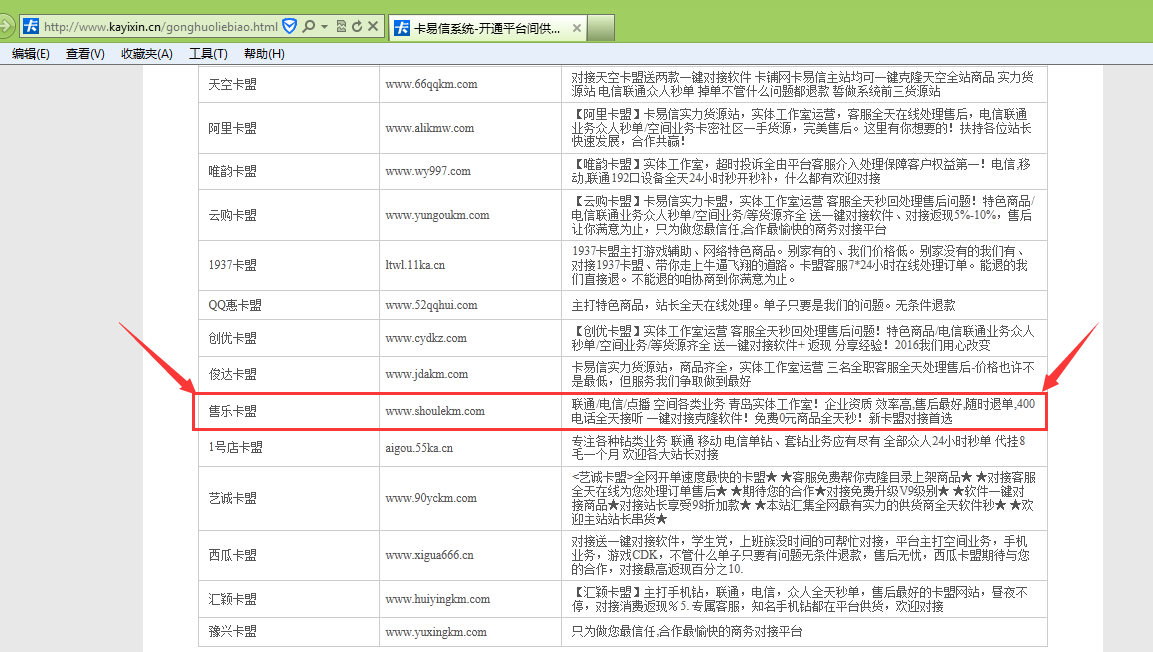The image size is (1153, 652).
Task: Select the 西瓜卡盟 name cell
Action: click(x=289, y=555)
